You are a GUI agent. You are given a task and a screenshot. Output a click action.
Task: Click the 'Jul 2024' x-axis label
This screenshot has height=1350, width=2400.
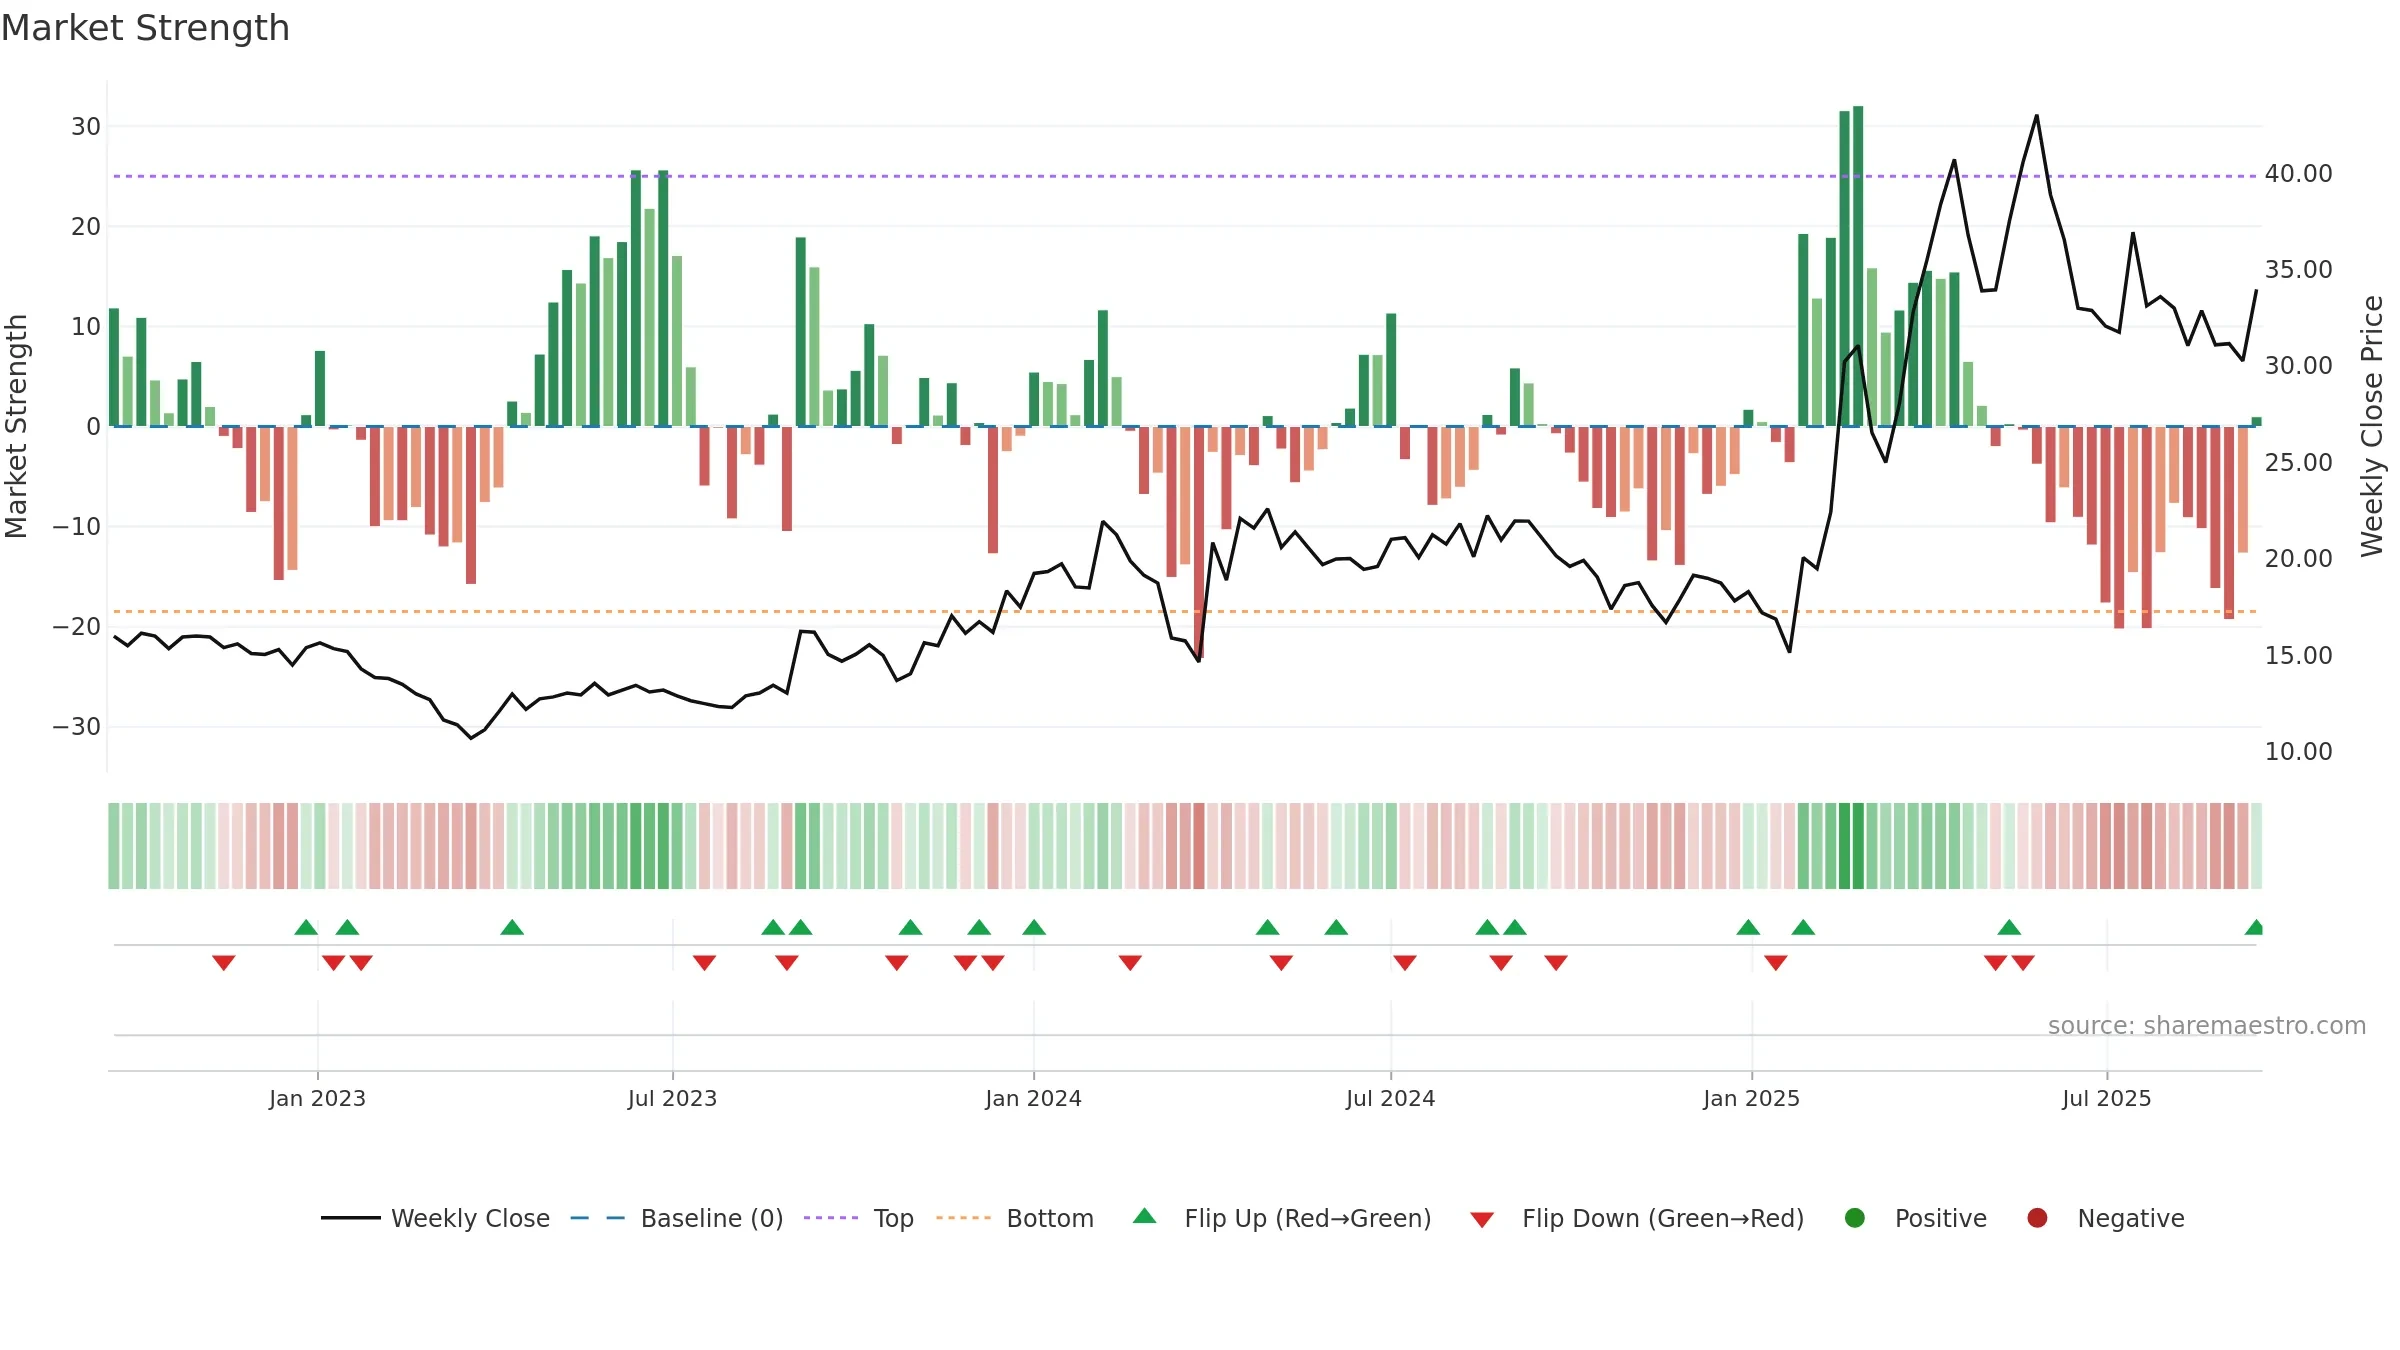[1390, 1099]
